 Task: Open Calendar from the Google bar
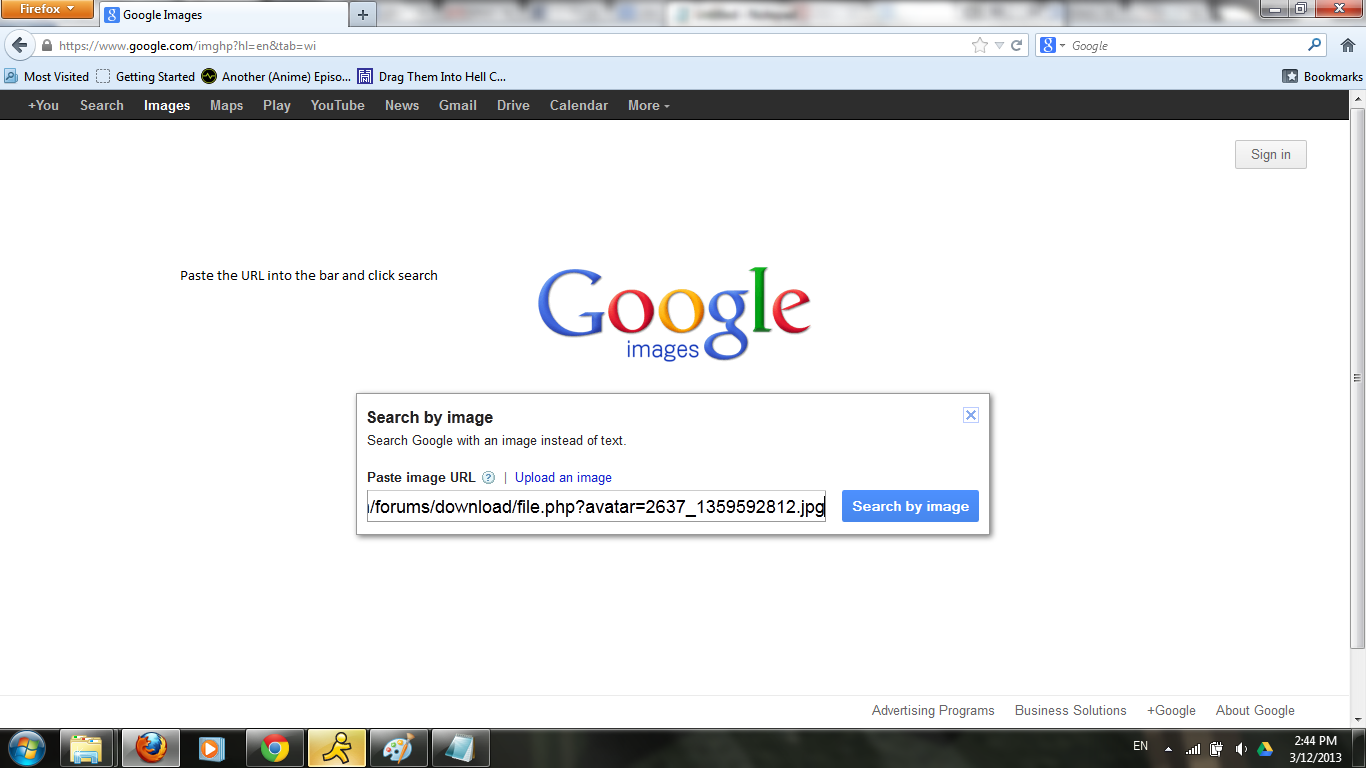(579, 105)
